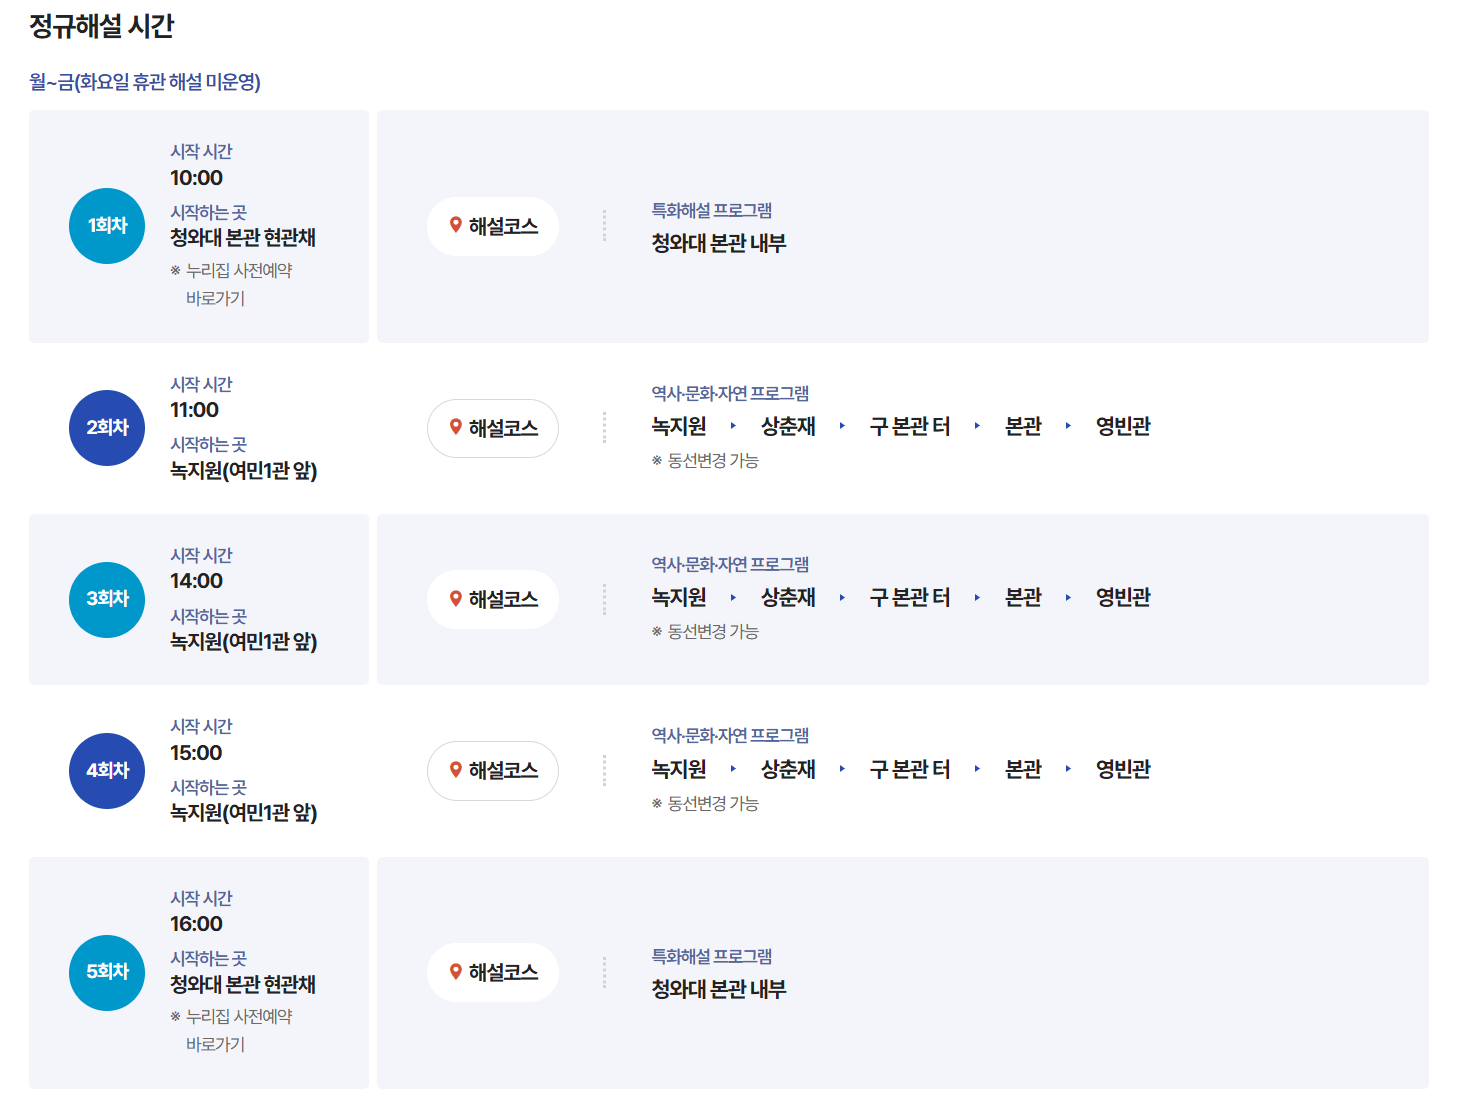Click the 5회차 light blue badge
This screenshot has width=1466, height=1105.
click(x=106, y=972)
